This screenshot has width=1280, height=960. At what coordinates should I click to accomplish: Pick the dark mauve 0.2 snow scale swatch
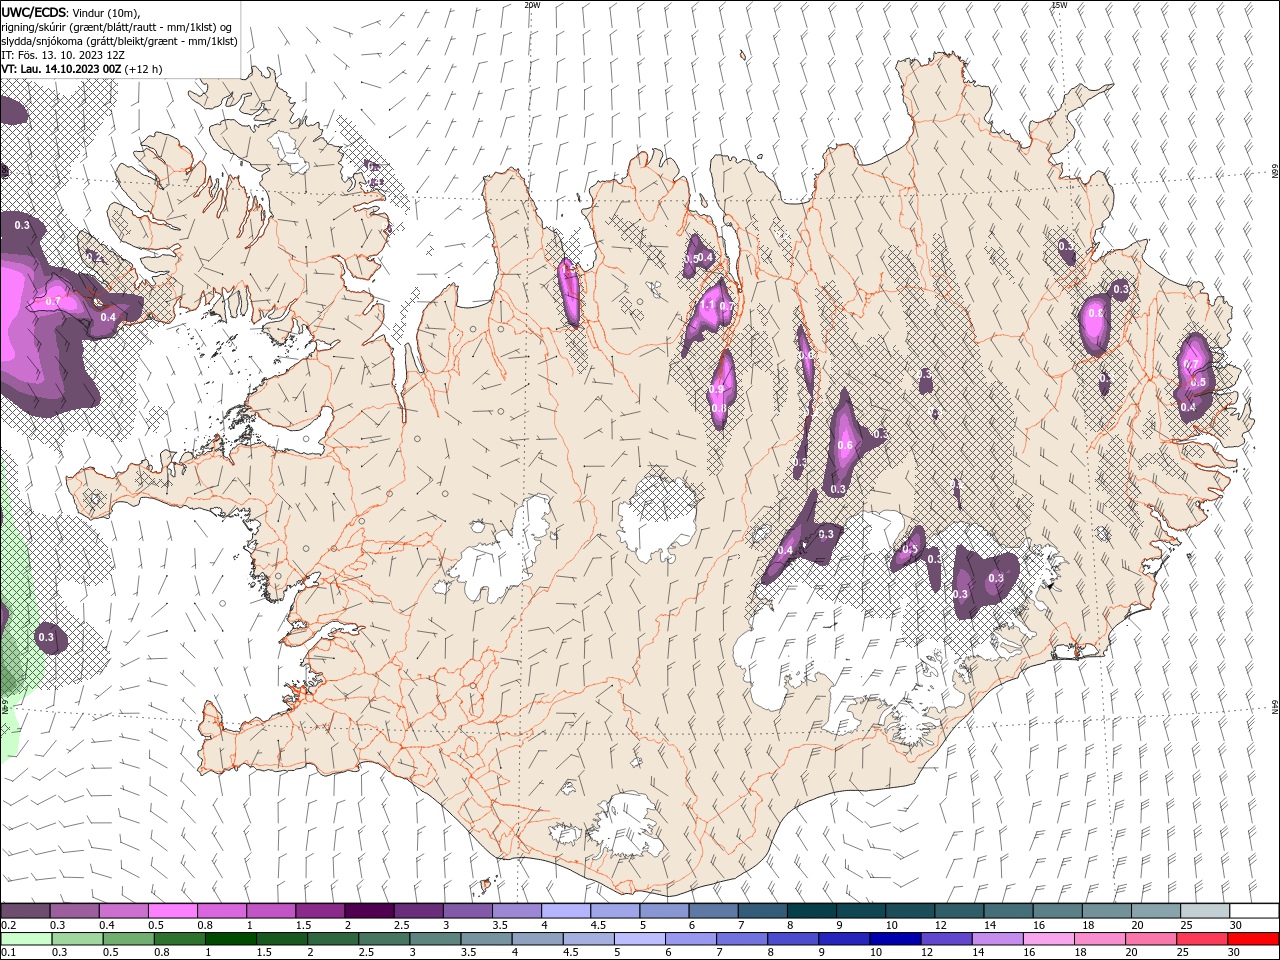click(x=25, y=911)
